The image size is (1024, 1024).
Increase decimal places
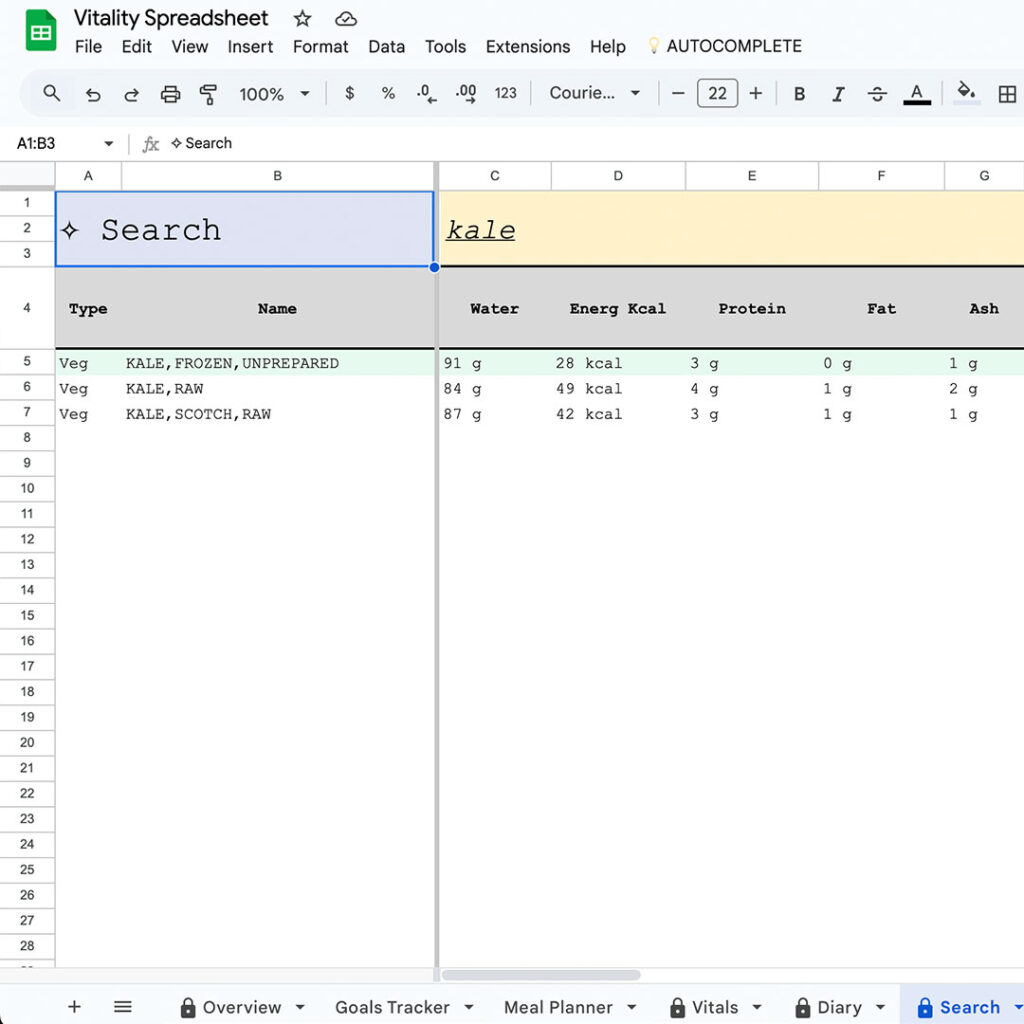(466, 93)
